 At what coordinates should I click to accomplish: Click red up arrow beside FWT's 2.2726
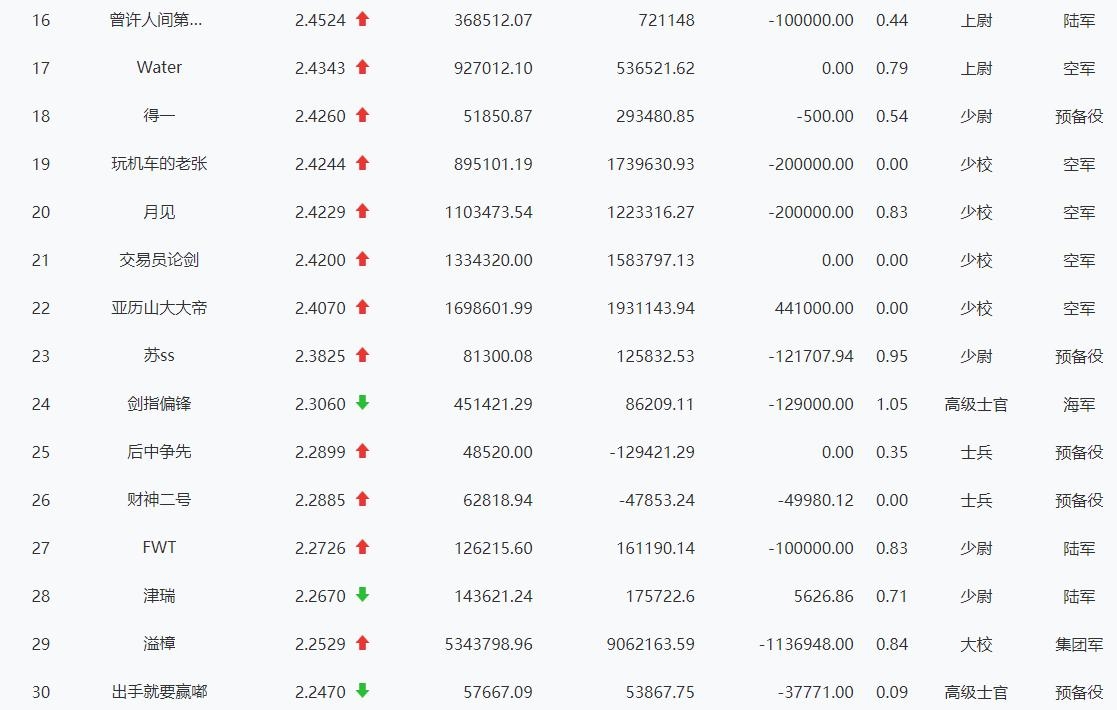coord(362,547)
